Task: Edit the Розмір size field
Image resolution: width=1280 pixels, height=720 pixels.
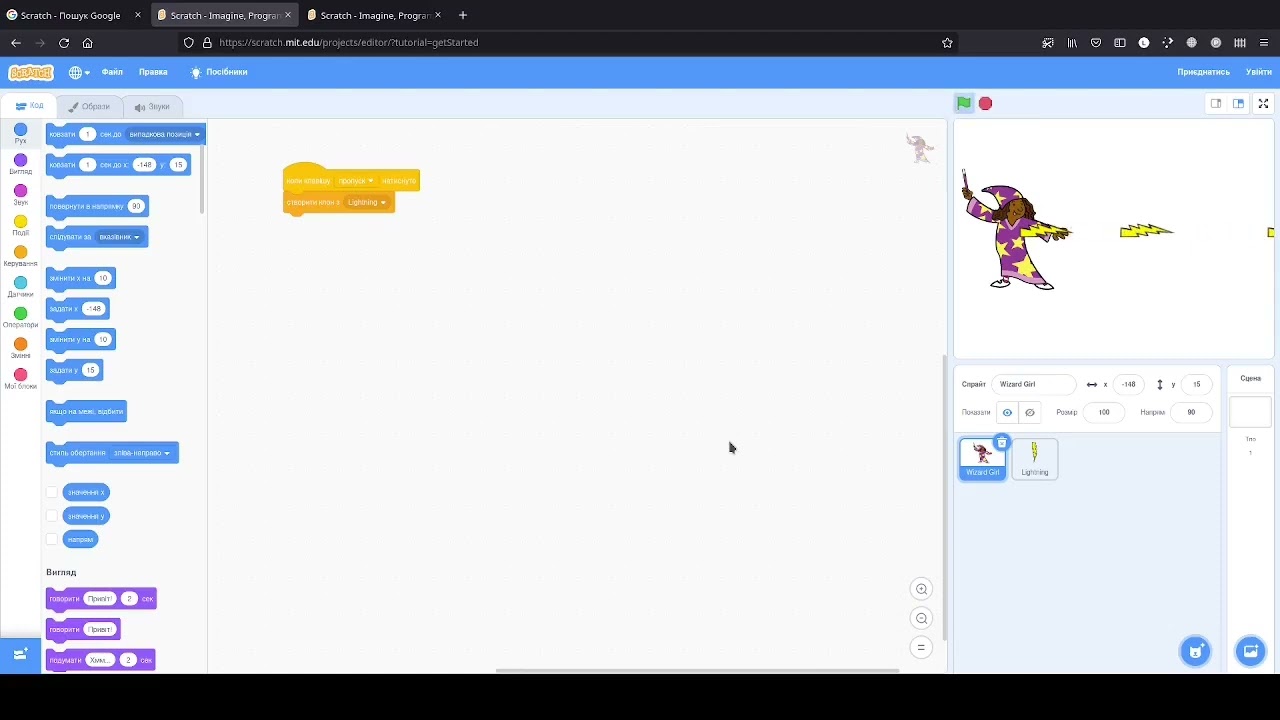Action: tap(1104, 412)
